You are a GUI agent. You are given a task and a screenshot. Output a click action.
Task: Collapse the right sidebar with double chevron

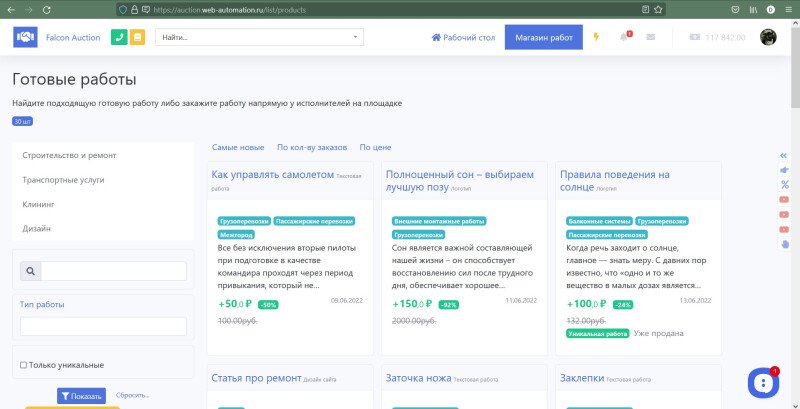784,156
